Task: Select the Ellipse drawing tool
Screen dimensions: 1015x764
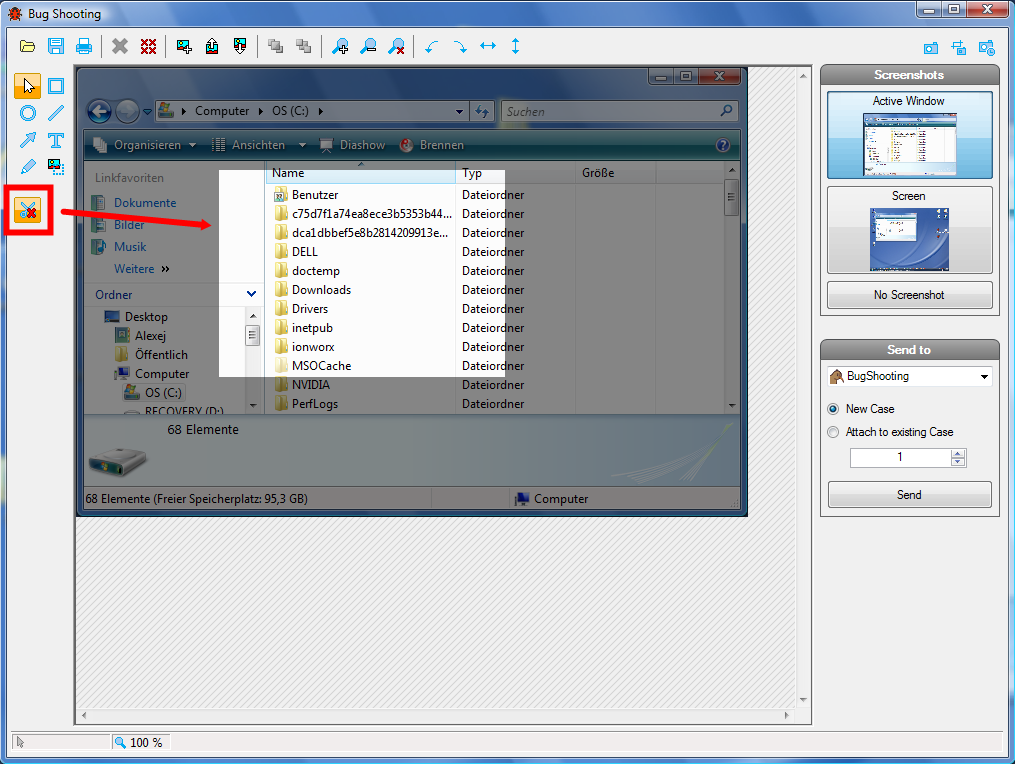Action: (x=28, y=113)
